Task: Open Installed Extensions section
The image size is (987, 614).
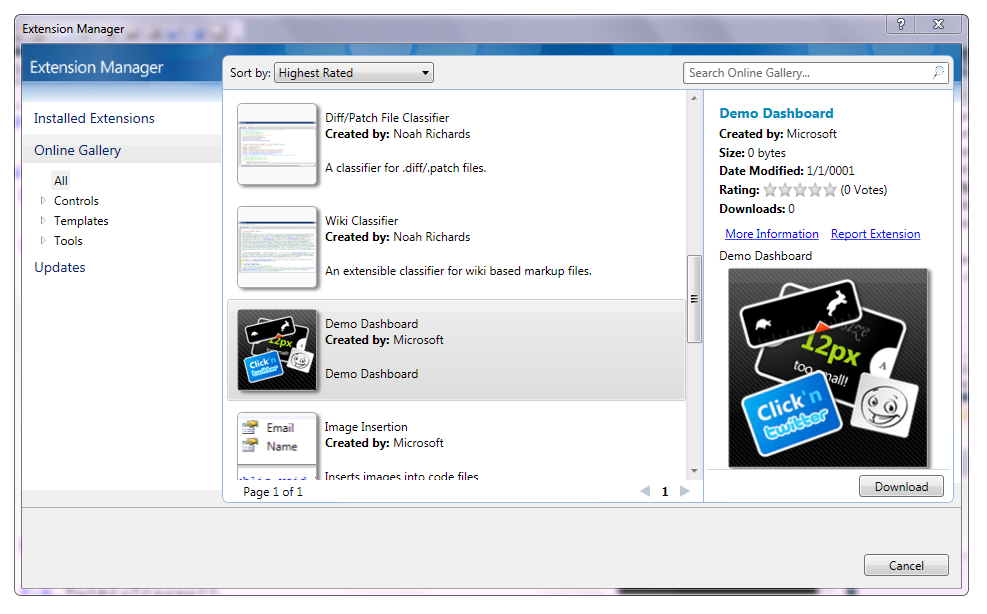Action: tap(94, 118)
